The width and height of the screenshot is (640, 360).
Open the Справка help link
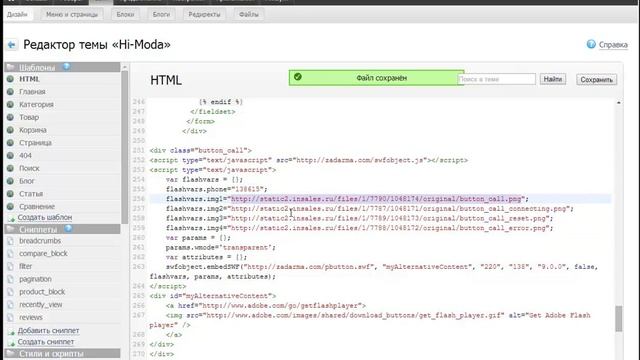point(613,45)
